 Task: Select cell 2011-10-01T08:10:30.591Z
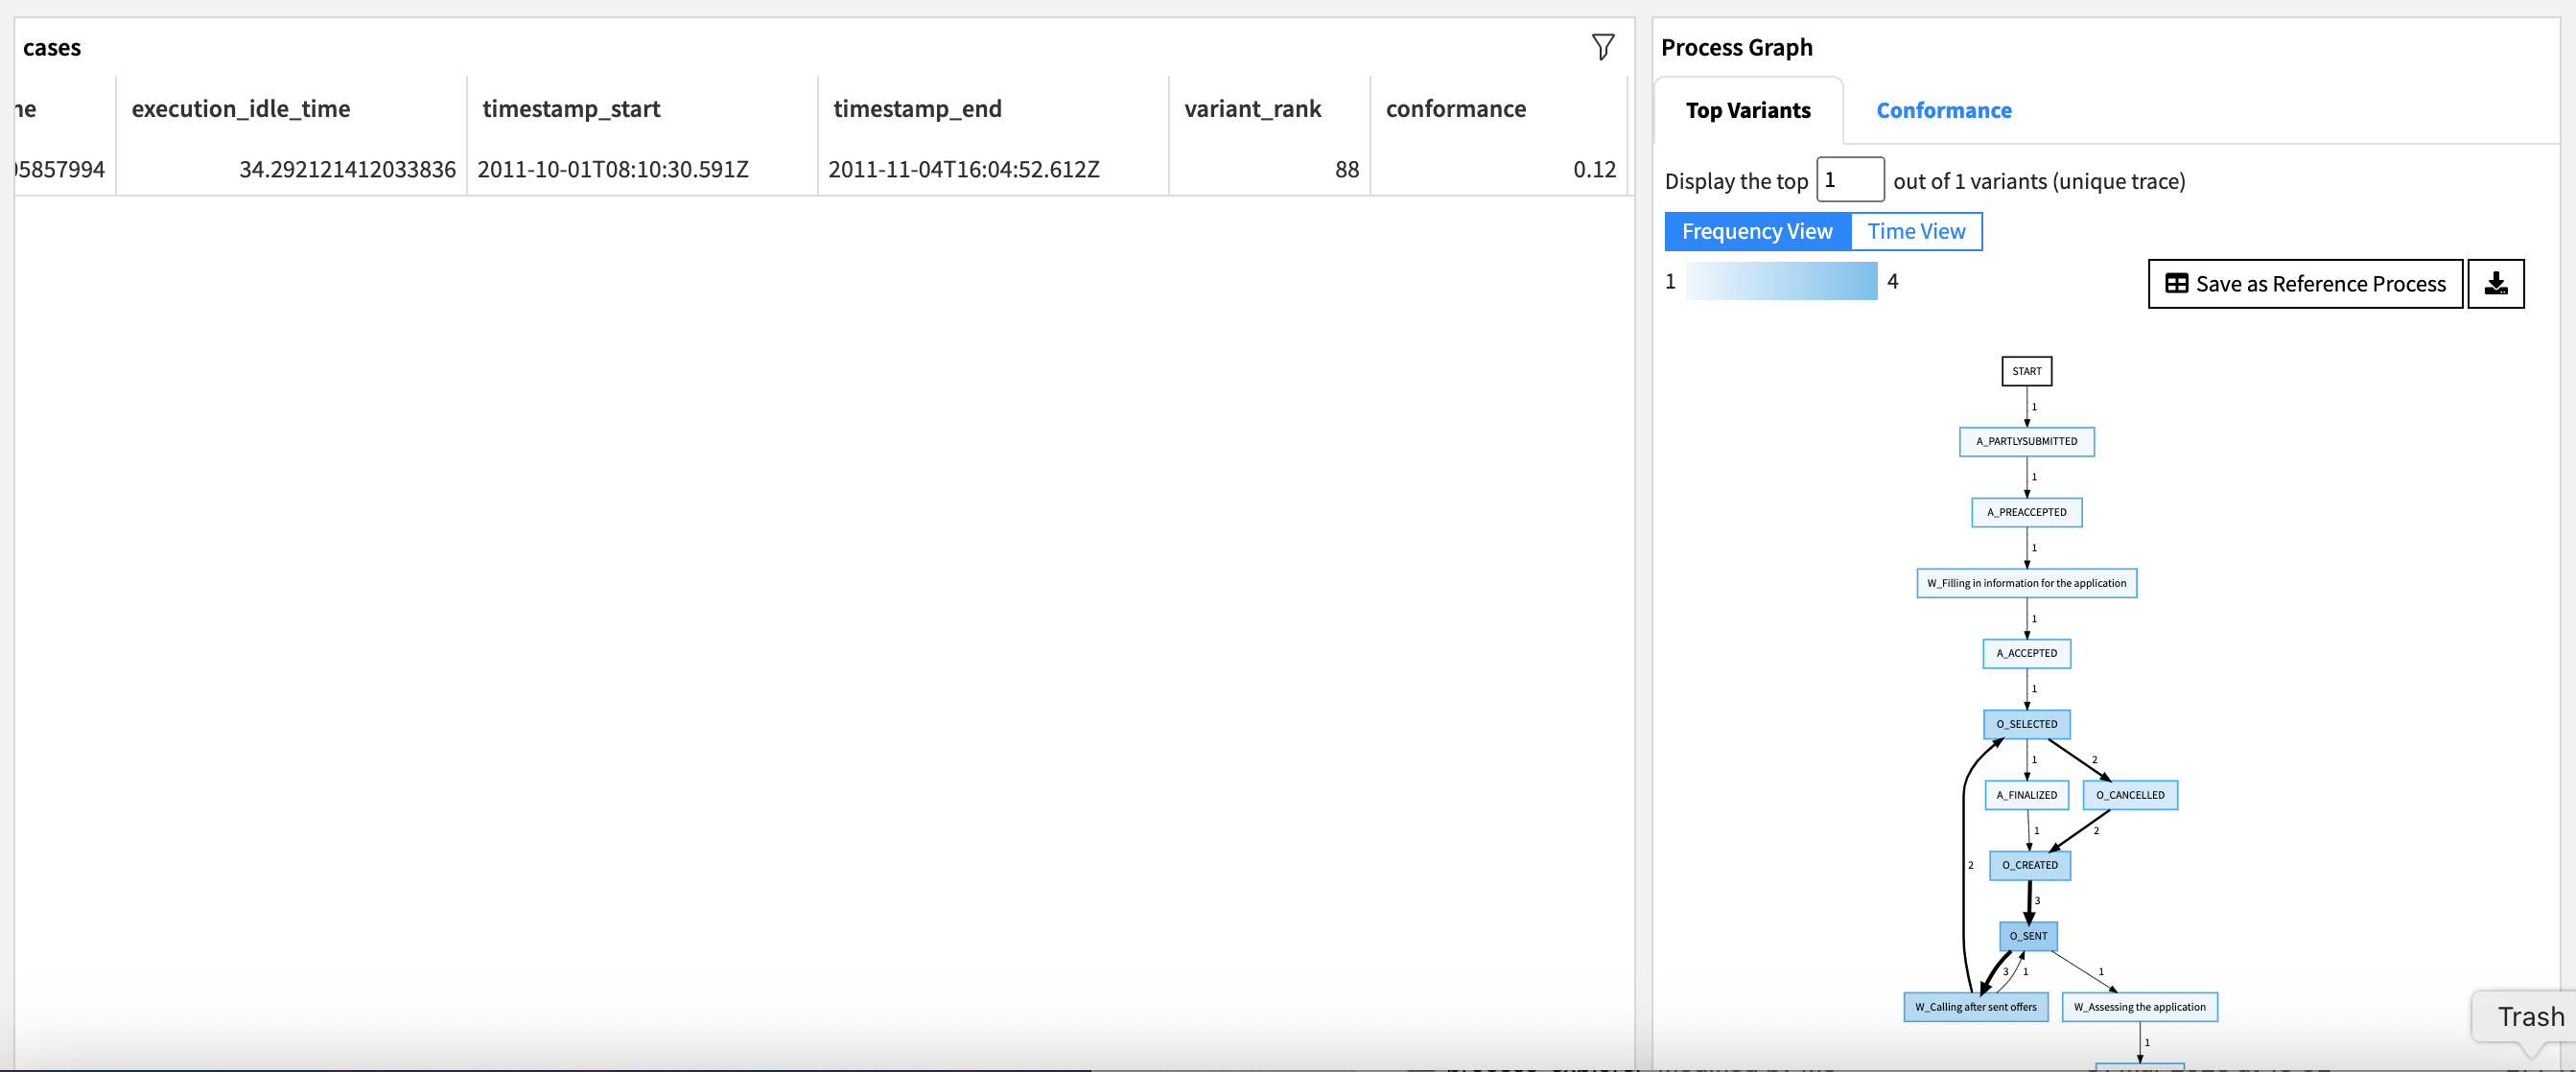click(x=613, y=169)
